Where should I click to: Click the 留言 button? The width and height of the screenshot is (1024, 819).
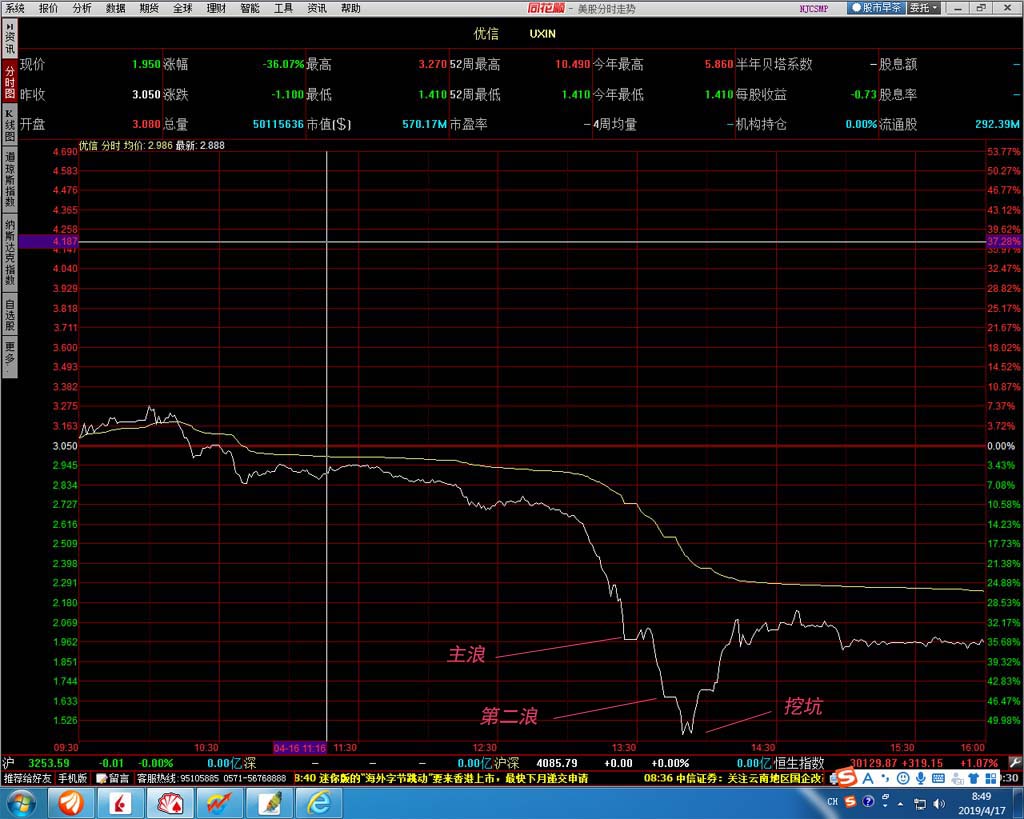point(112,778)
